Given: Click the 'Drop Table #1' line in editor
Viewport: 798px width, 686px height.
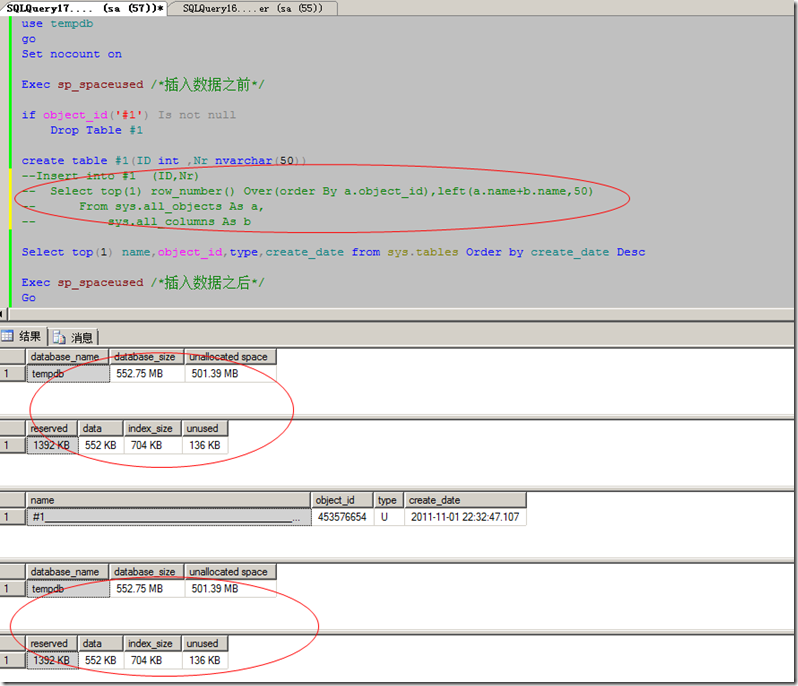Looking at the screenshot, I should coord(97,130).
